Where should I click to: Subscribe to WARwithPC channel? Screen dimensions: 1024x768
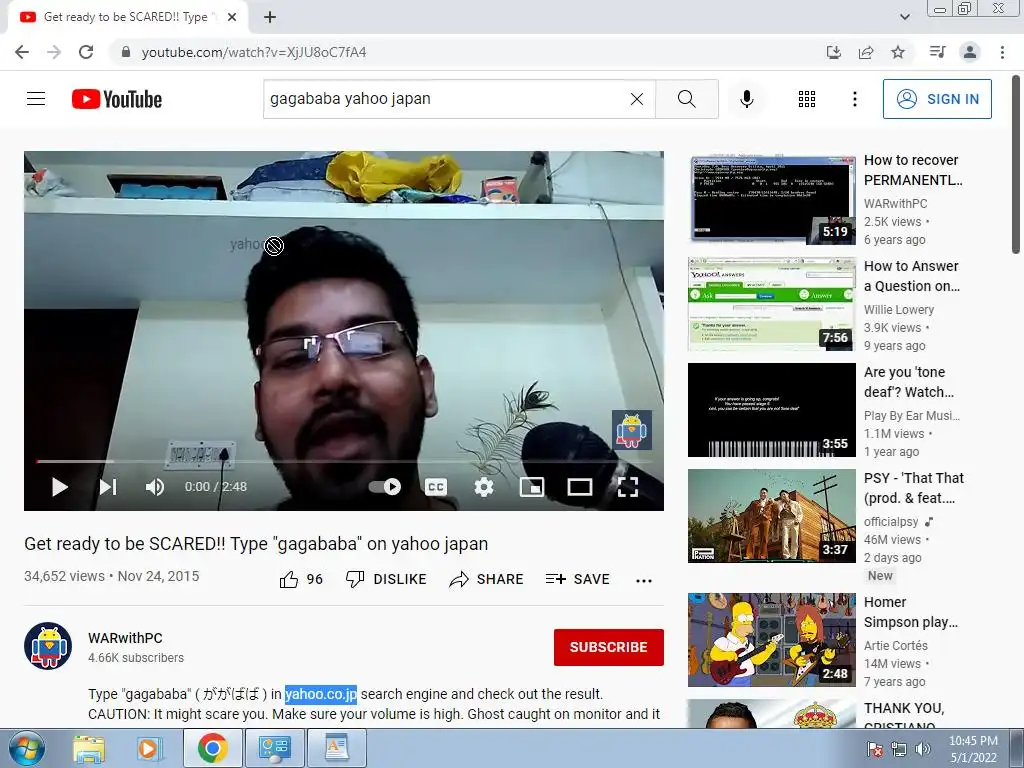click(609, 647)
